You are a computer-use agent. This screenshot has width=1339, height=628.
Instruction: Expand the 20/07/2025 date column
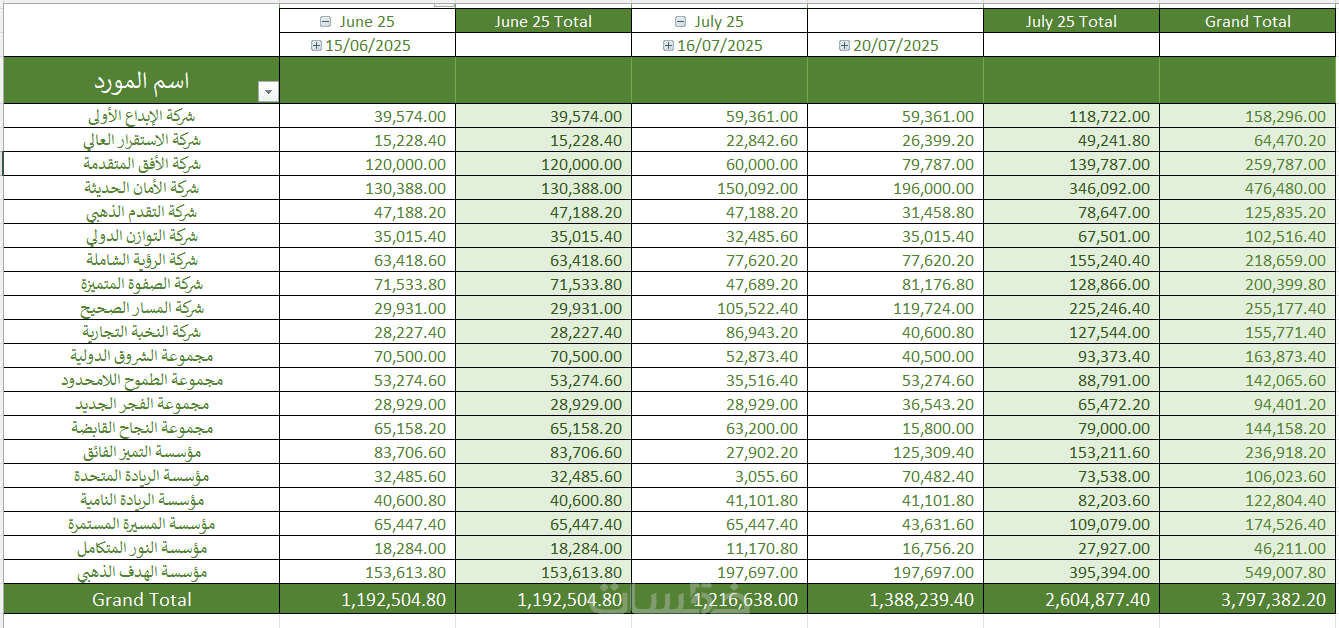pos(844,46)
